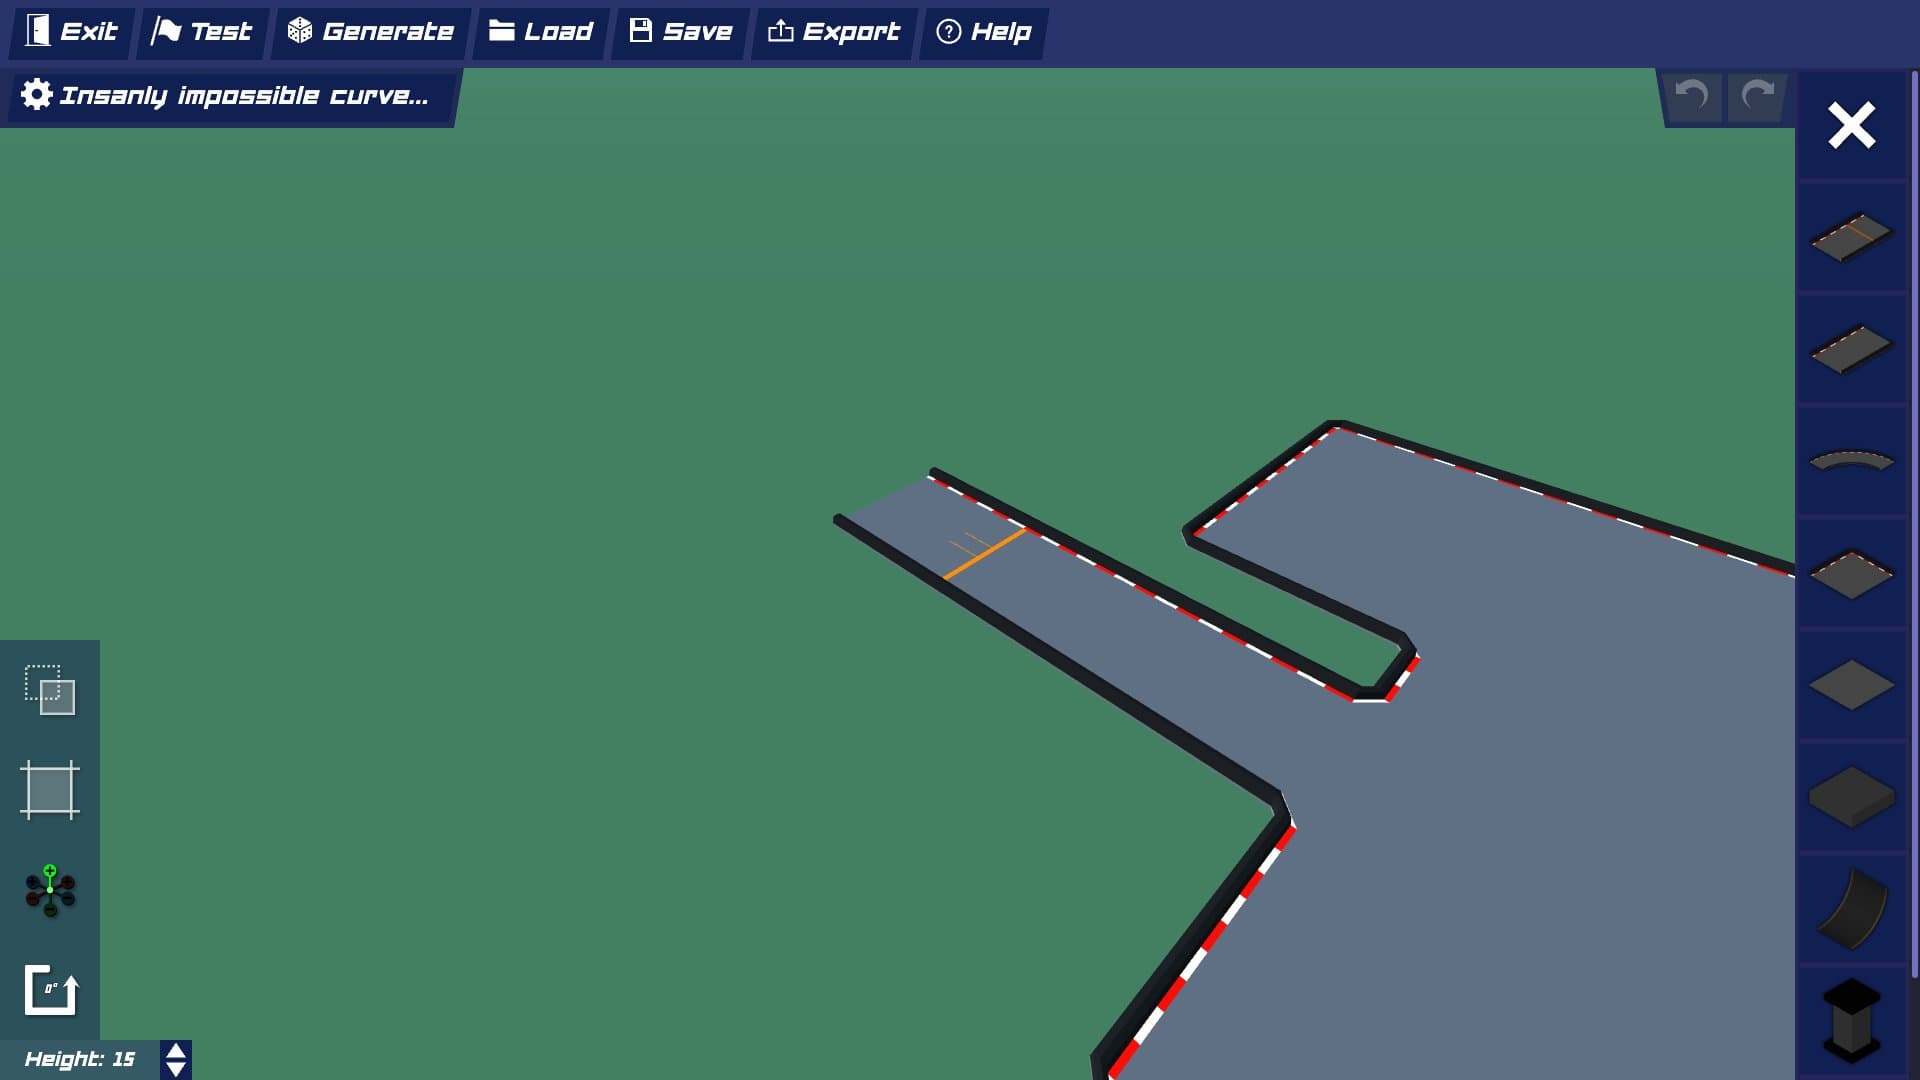The height and width of the screenshot is (1080, 1920).
Task: Toggle the axis movement gizmo tool
Action: coord(50,891)
